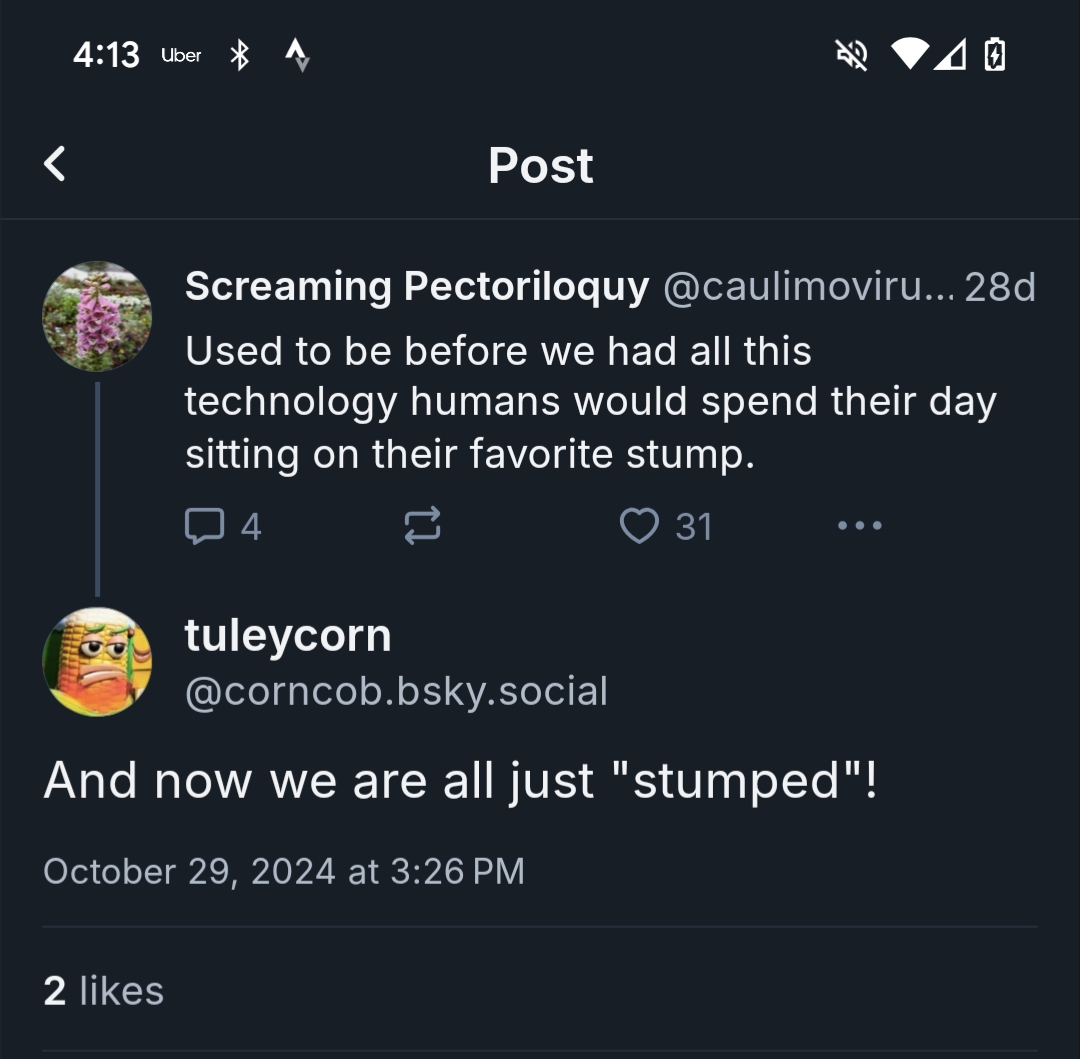The width and height of the screenshot is (1080, 1059).
Task: Tap the October 29, 2024 timestamp
Action: click(283, 871)
